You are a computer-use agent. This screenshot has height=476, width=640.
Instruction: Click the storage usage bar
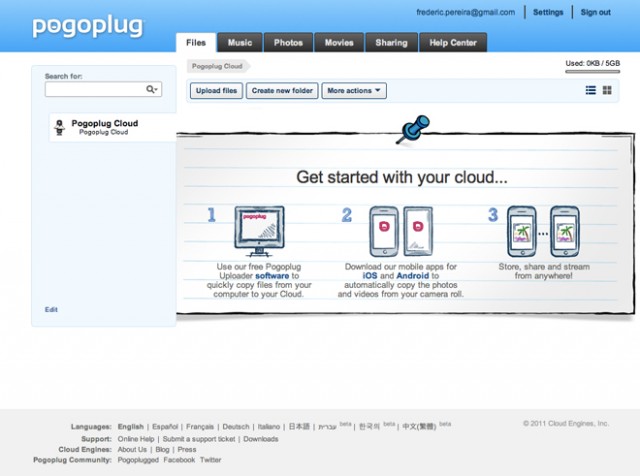click(592, 71)
